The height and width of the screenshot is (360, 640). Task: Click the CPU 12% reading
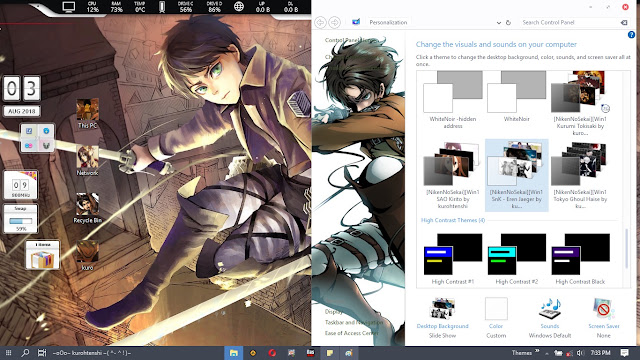93,7
